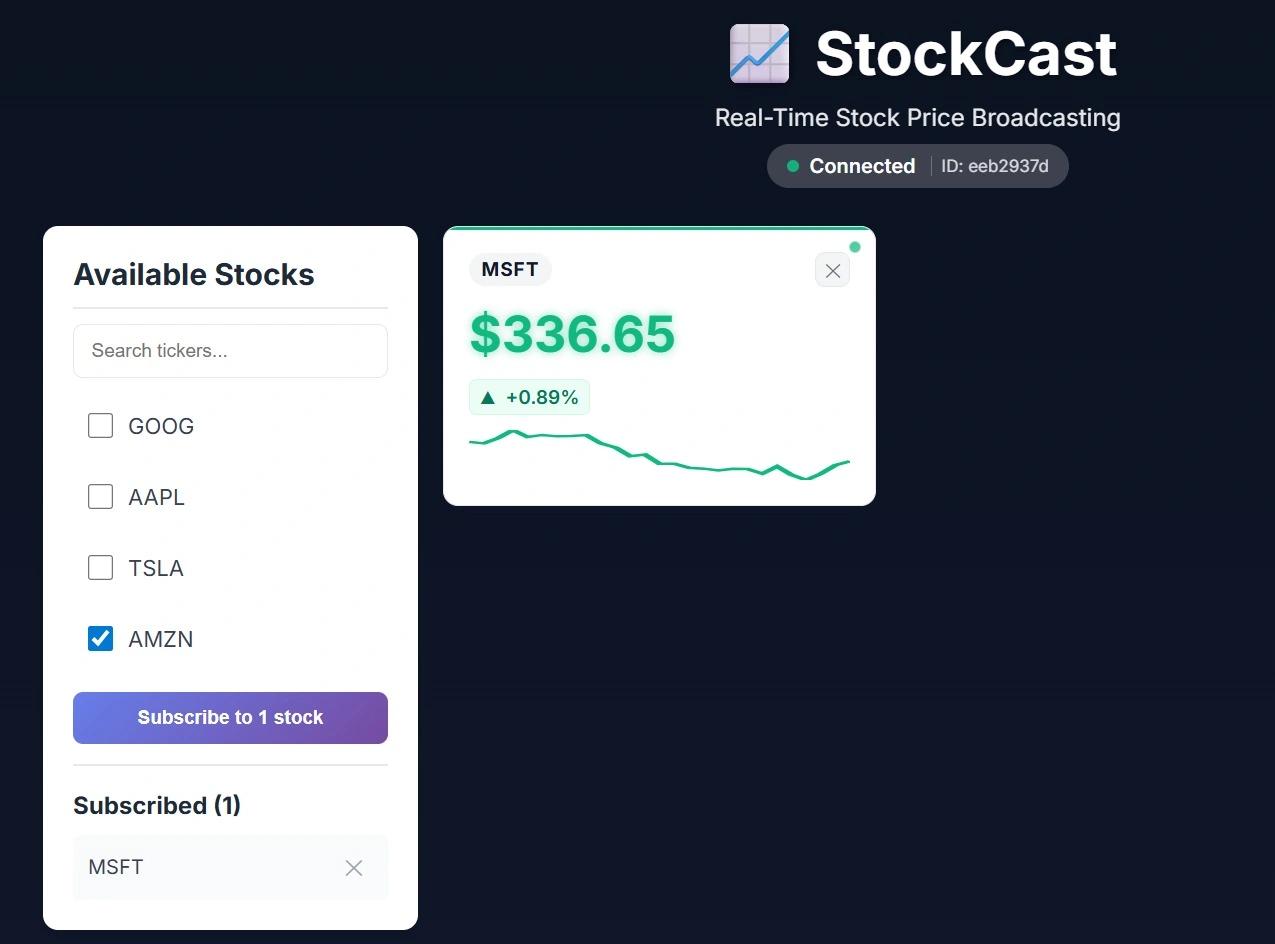Click the session ID eeb2937d text
The width and height of the screenshot is (1275, 944).
click(x=995, y=166)
